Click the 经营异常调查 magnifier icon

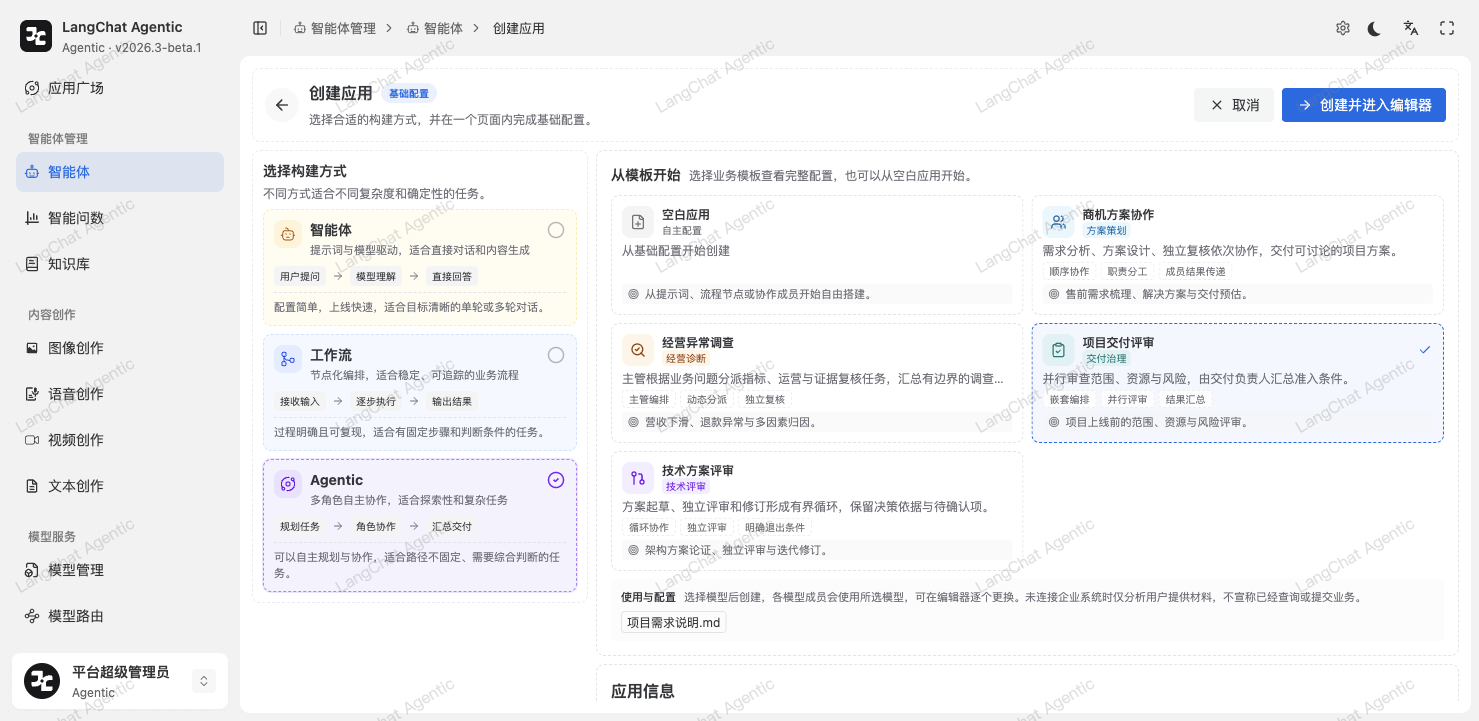pos(638,350)
